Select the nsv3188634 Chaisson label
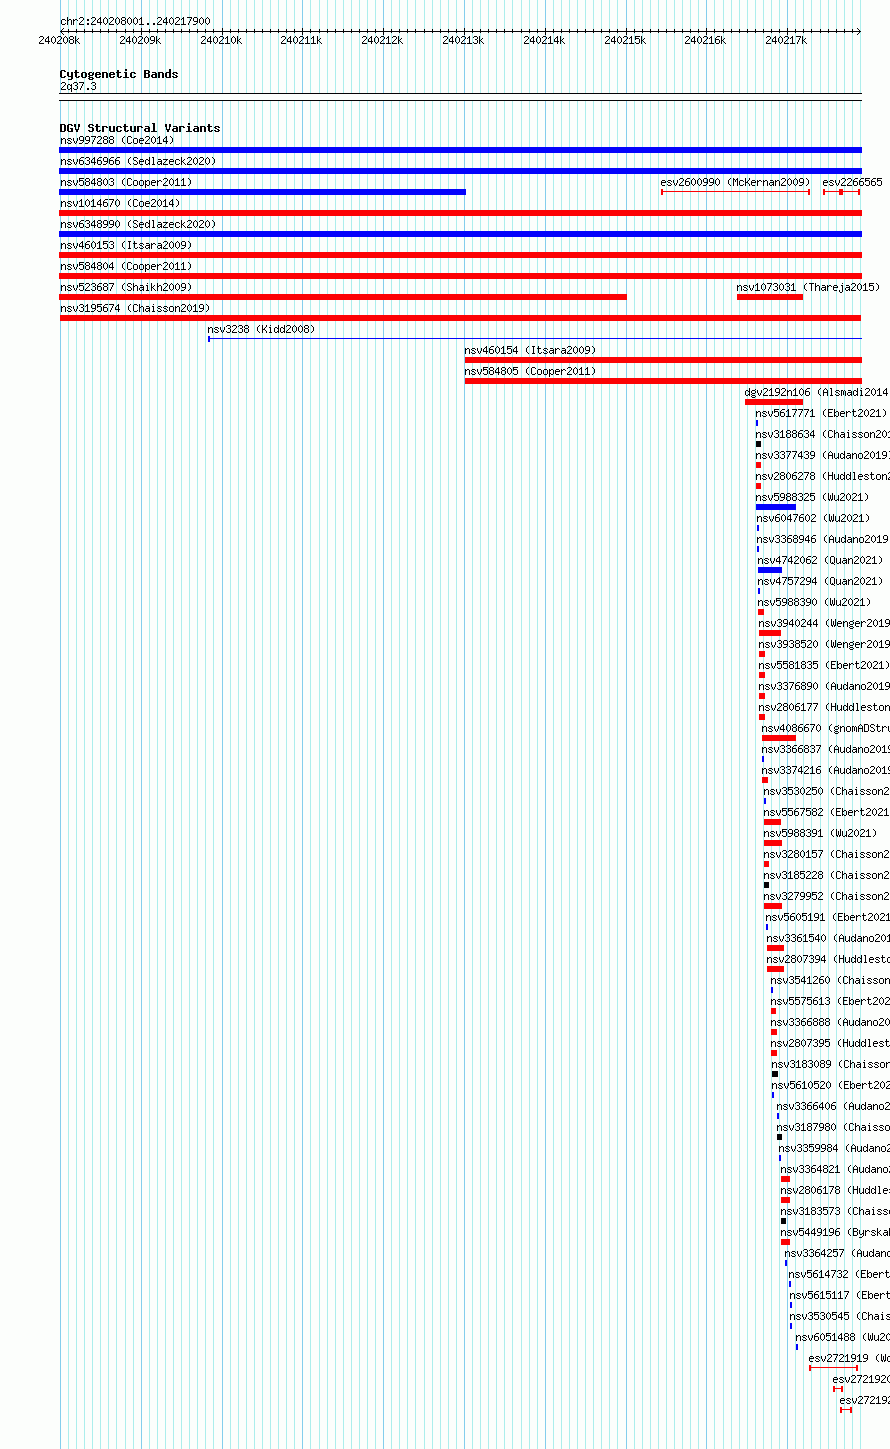890x1449 pixels. [x=823, y=434]
